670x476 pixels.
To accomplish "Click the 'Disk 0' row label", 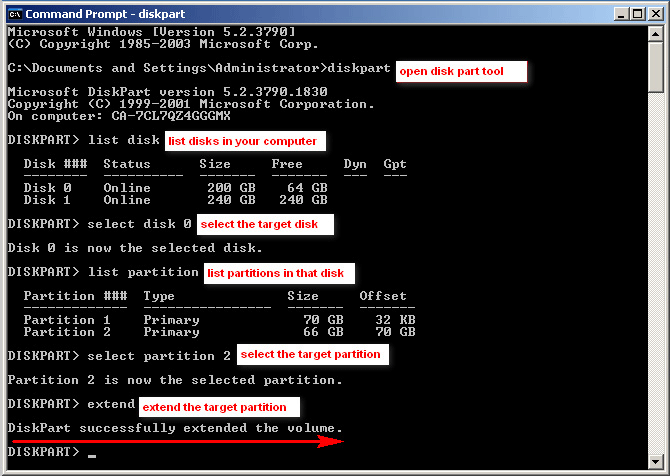I will tap(47, 188).
